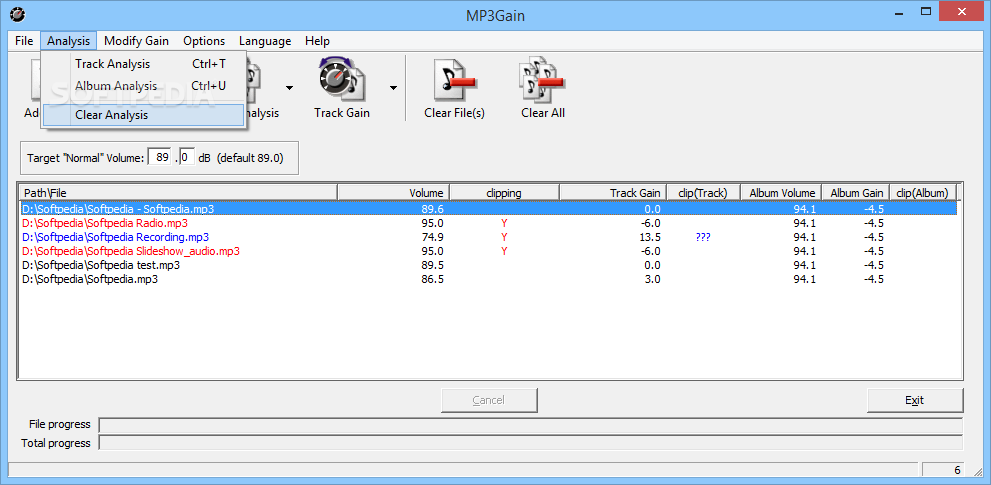
Task: Click the File progress bar
Action: pyautogui.click(x=531, y=425)
